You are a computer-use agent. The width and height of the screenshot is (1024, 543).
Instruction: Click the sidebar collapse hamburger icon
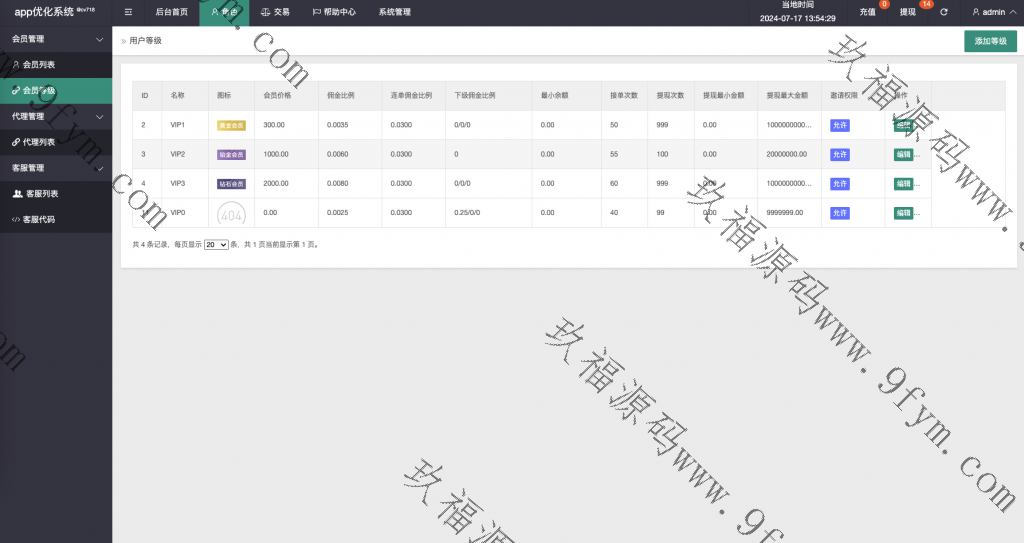coord(128,13)
